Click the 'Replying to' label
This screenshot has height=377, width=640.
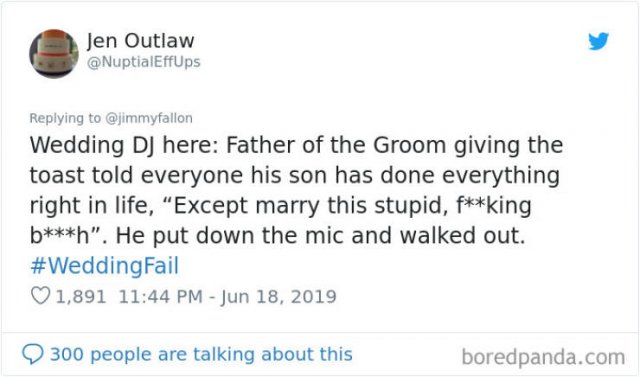[x=65, y=118]
